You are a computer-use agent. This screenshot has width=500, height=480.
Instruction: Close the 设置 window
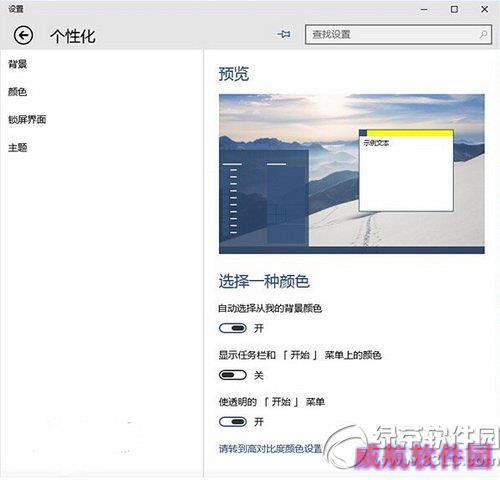(485, 9)
